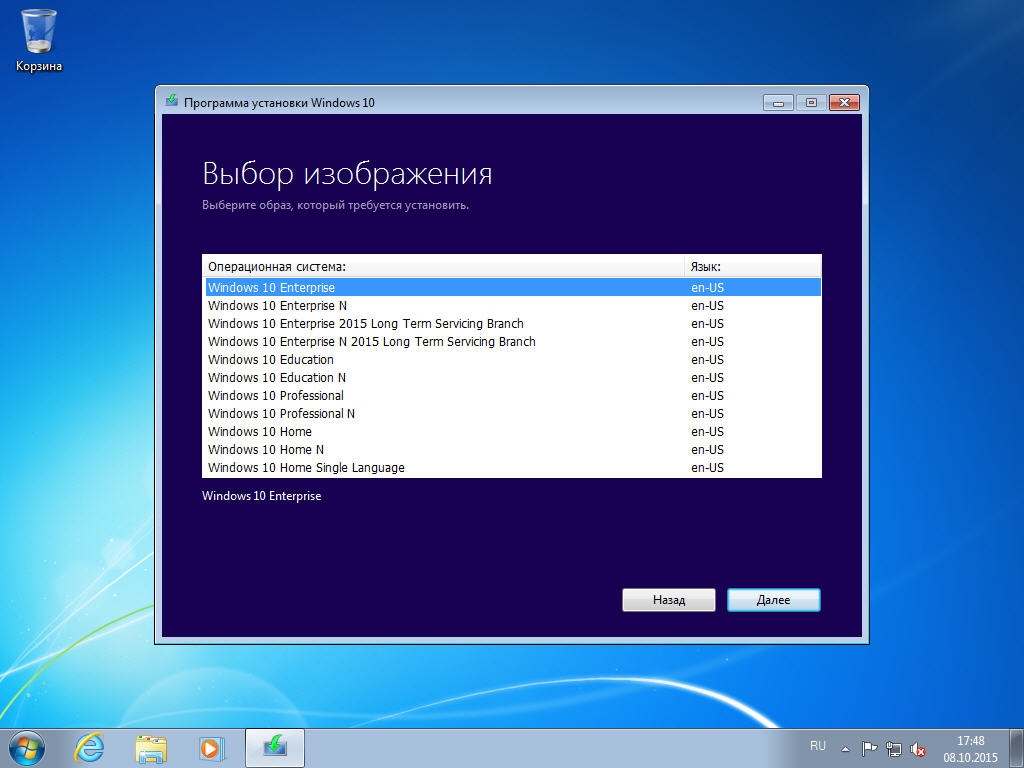Viewport: 1024px width, 768px height.
Task: Click the Язык column header
Action: pos(753,266)
